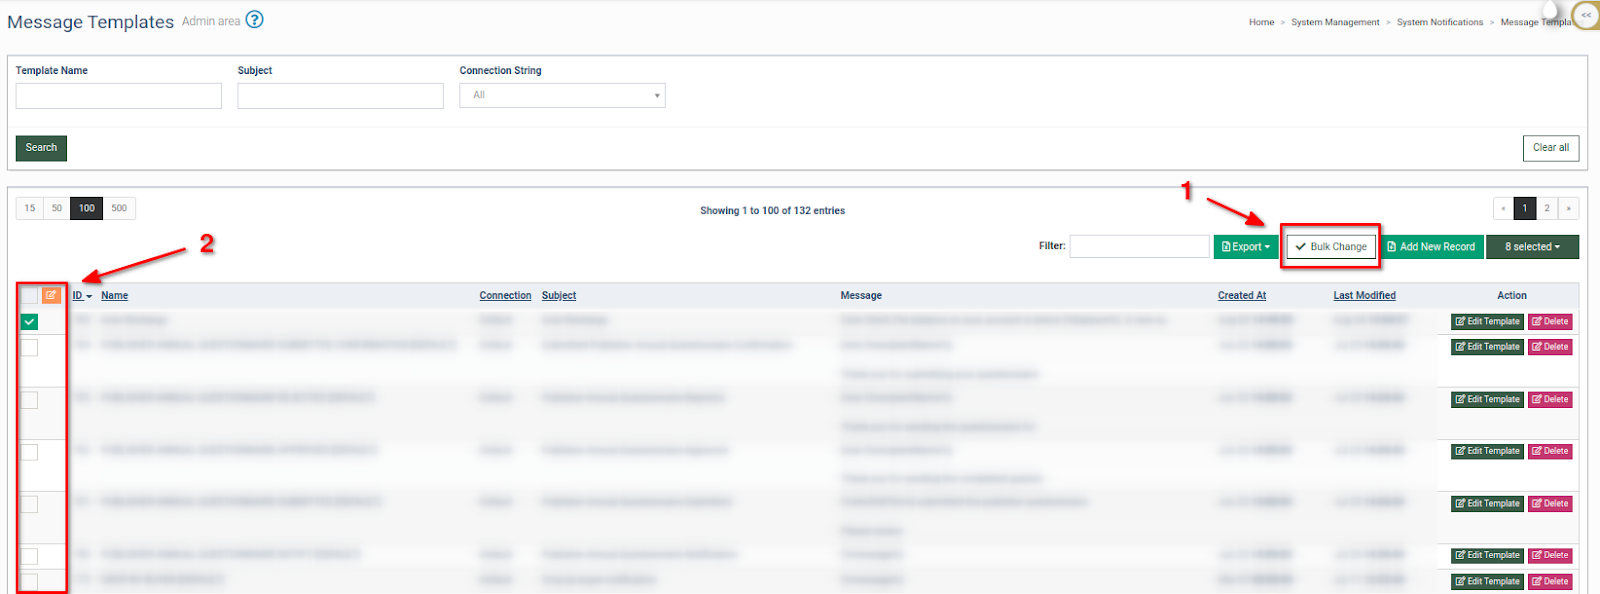Show 500 entries per page

pyautogui.click(x=119, y=208)
